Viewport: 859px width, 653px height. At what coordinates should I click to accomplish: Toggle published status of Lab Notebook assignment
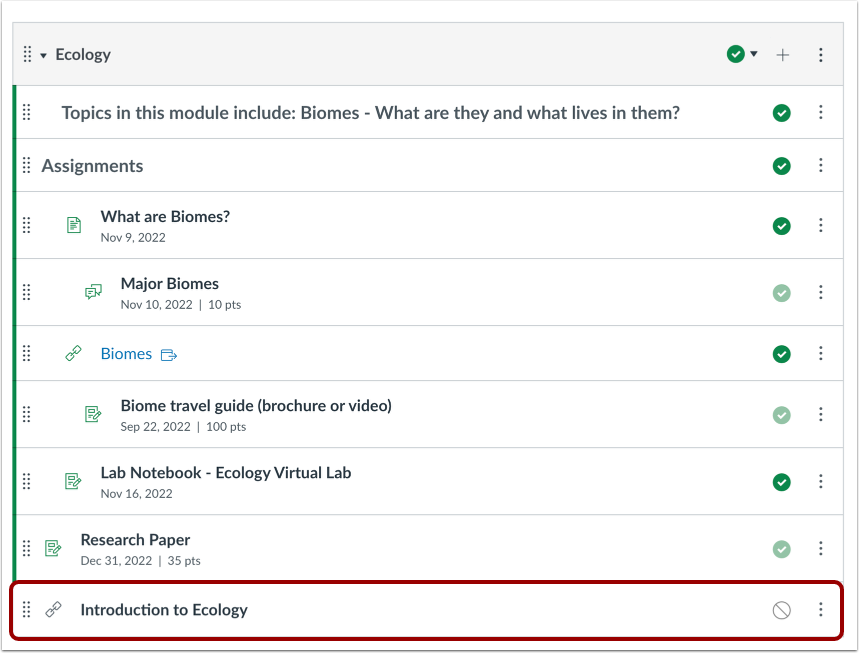click(x=782, y=482)
